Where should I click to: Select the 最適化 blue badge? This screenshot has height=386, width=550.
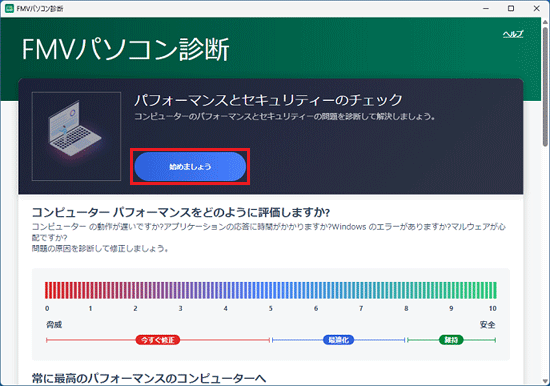pyautogui.click(x=338, y=340)
